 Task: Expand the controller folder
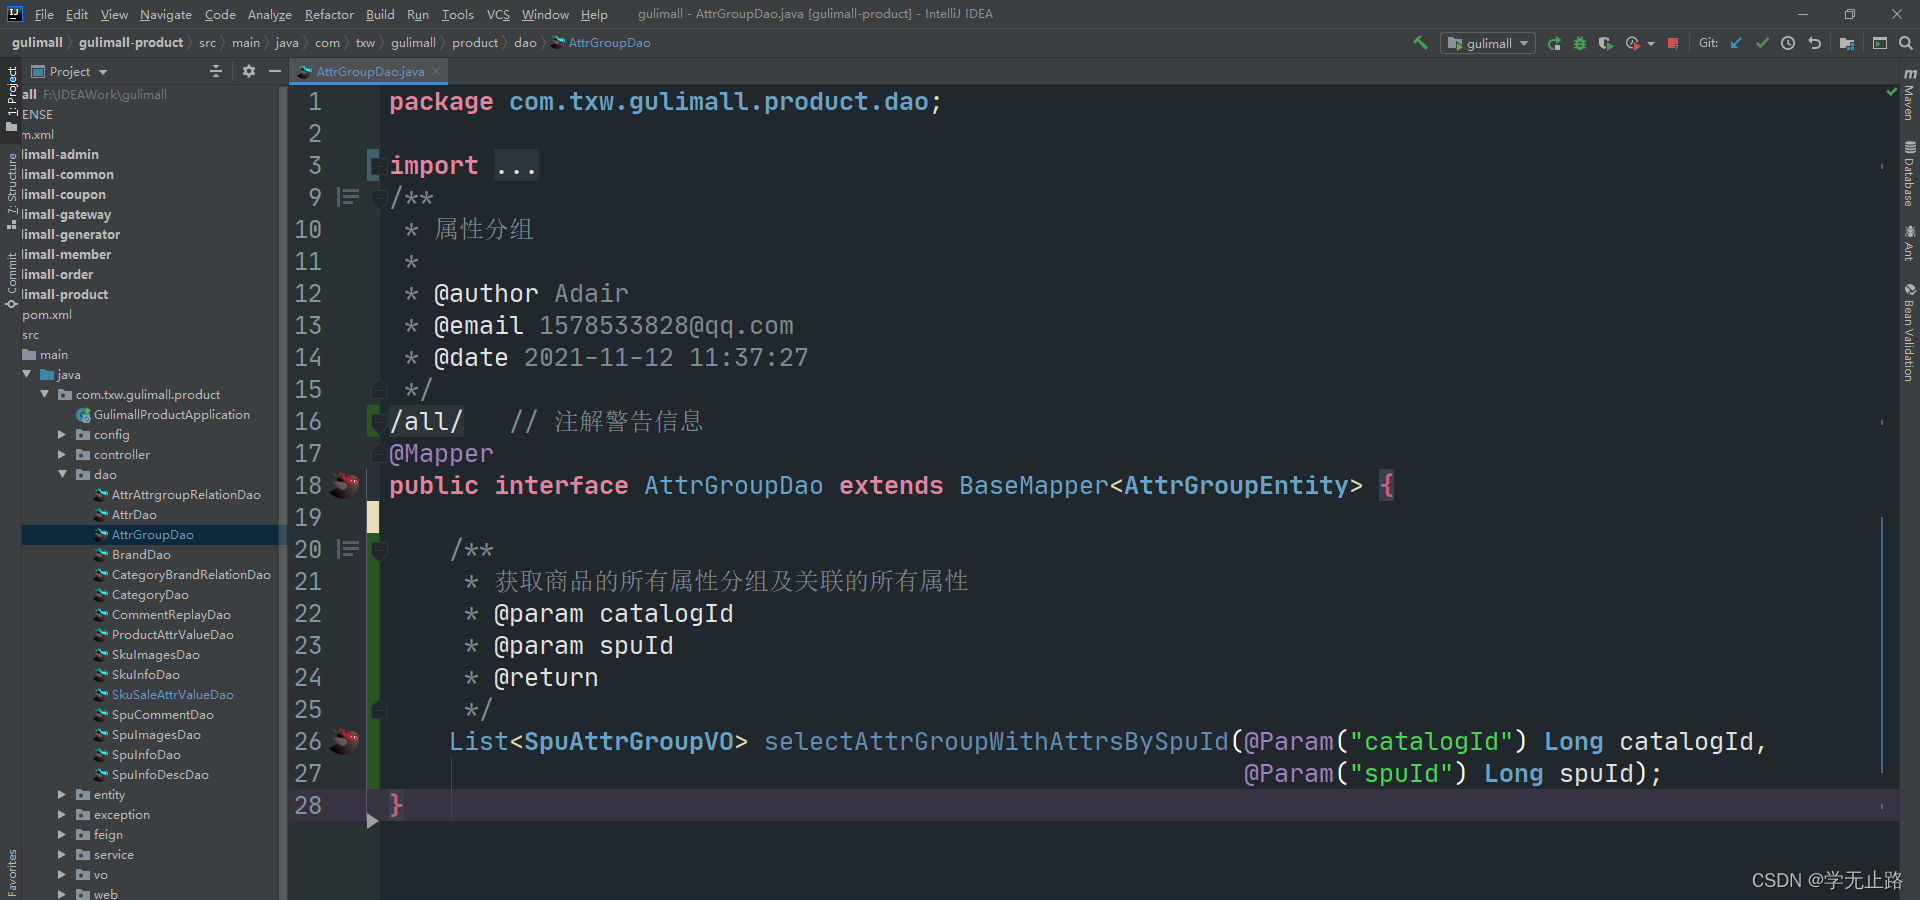pyautogui.click(x=62, y=454)
